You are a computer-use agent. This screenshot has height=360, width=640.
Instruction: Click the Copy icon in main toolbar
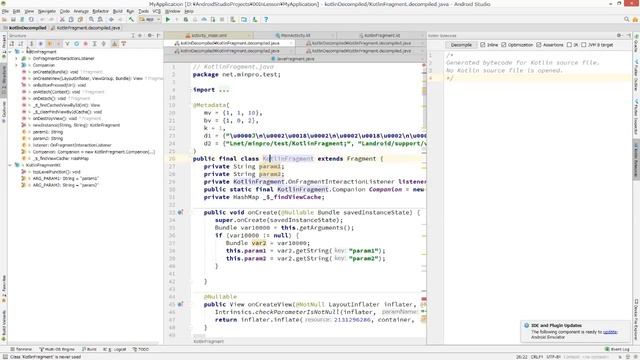tap(71, 19)
